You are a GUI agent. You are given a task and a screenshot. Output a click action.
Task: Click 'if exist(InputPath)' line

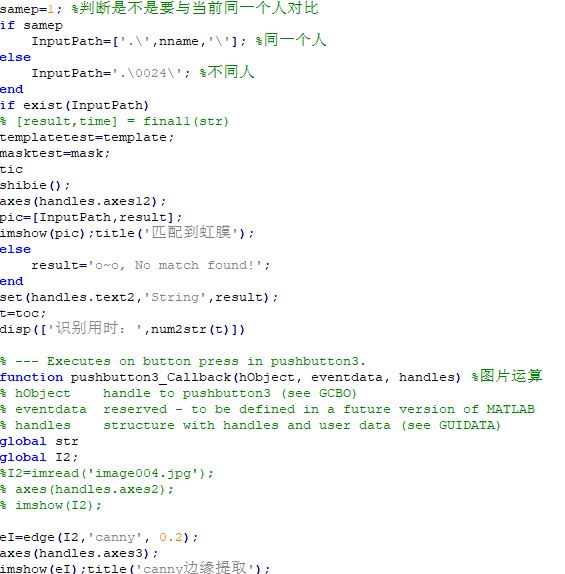[74, 105]
